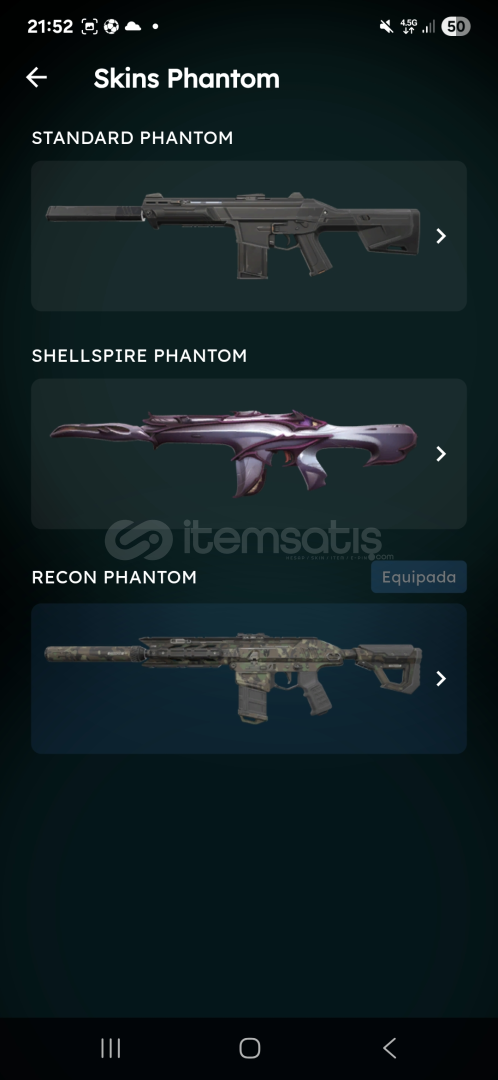Tap the Android navigation back button
The height and width of the screenshot is (1080, 498).
pyautogui.click(x=389, y=1048)
